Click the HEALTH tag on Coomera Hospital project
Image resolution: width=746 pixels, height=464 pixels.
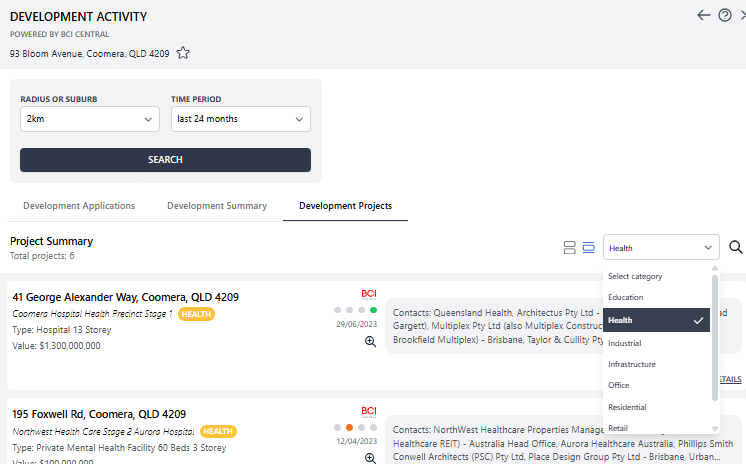[x=196, y=314]
